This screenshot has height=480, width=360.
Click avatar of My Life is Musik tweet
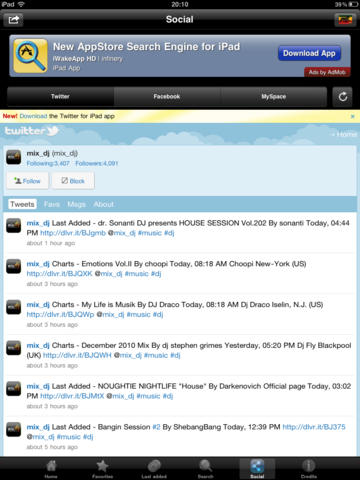(14, 307)
